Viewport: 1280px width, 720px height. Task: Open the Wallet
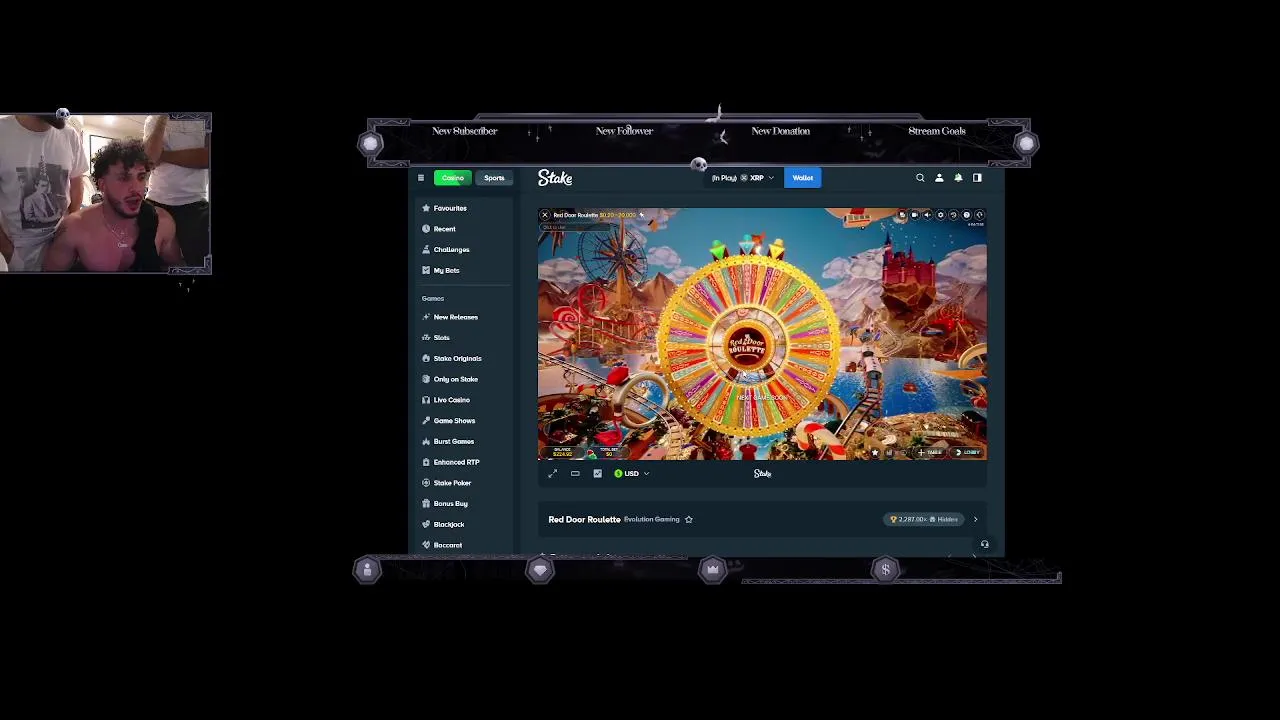click(x=803, y=178)
